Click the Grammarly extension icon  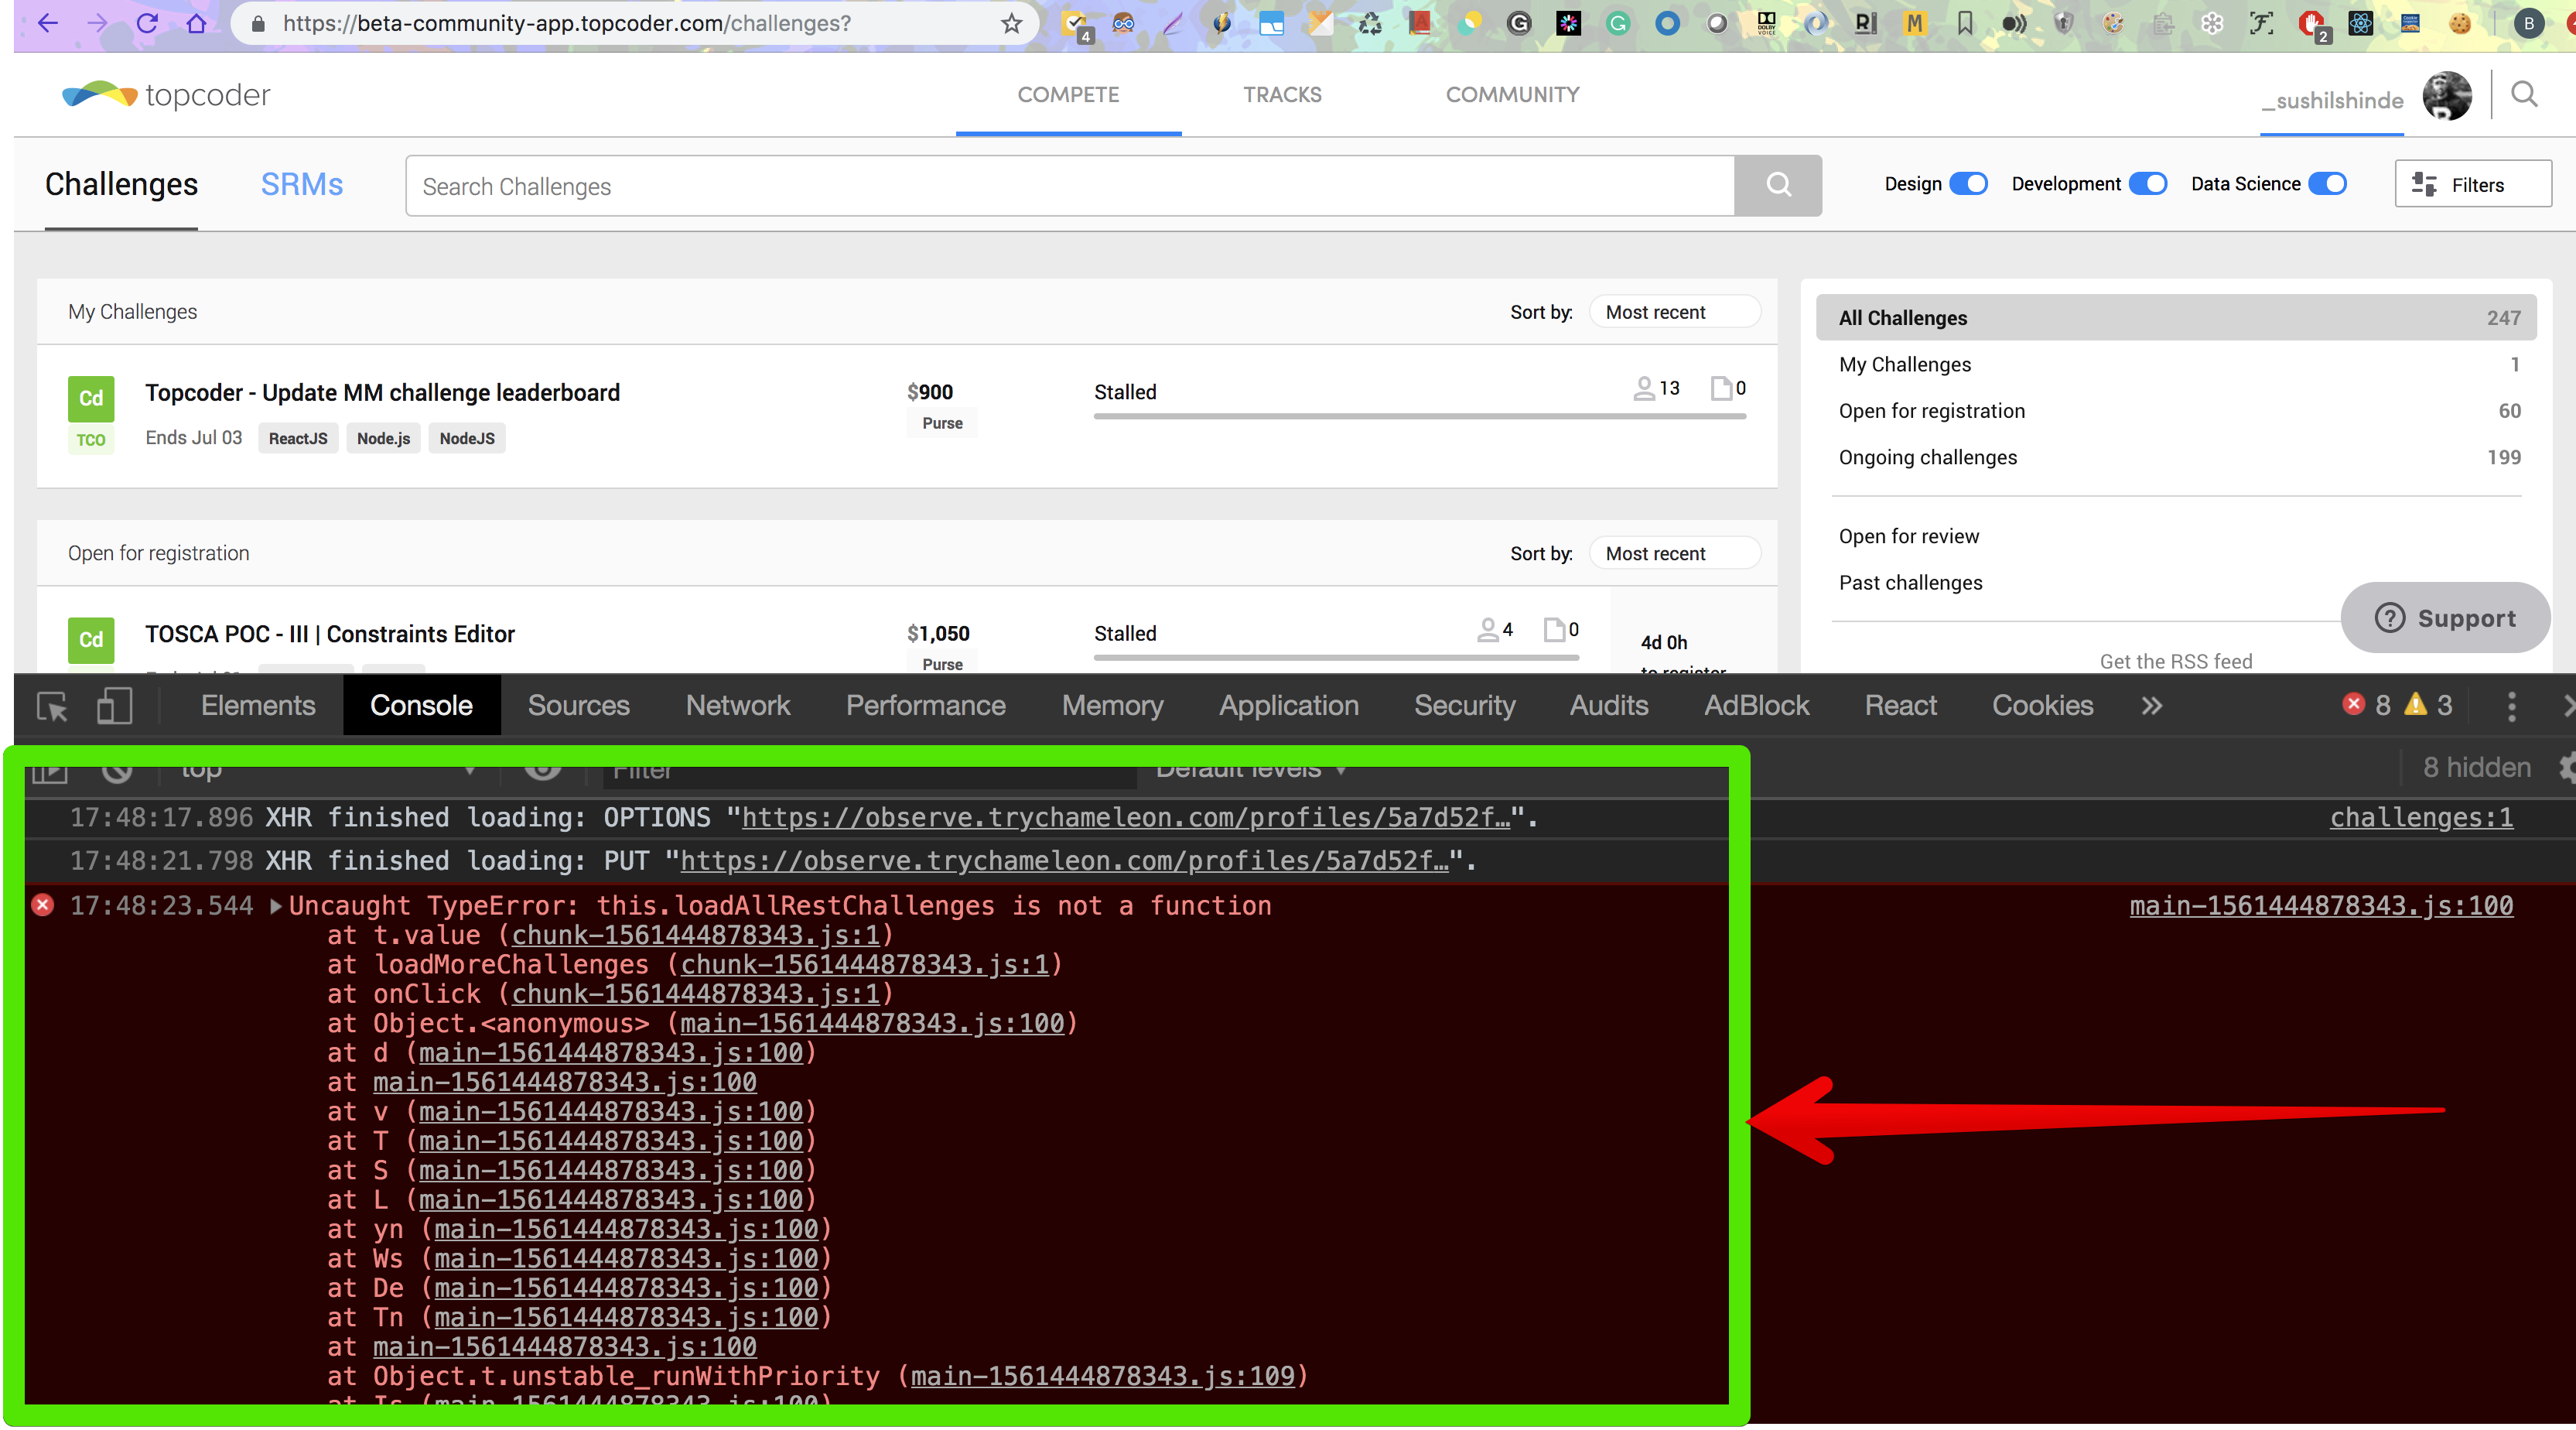pos(1617,23)
